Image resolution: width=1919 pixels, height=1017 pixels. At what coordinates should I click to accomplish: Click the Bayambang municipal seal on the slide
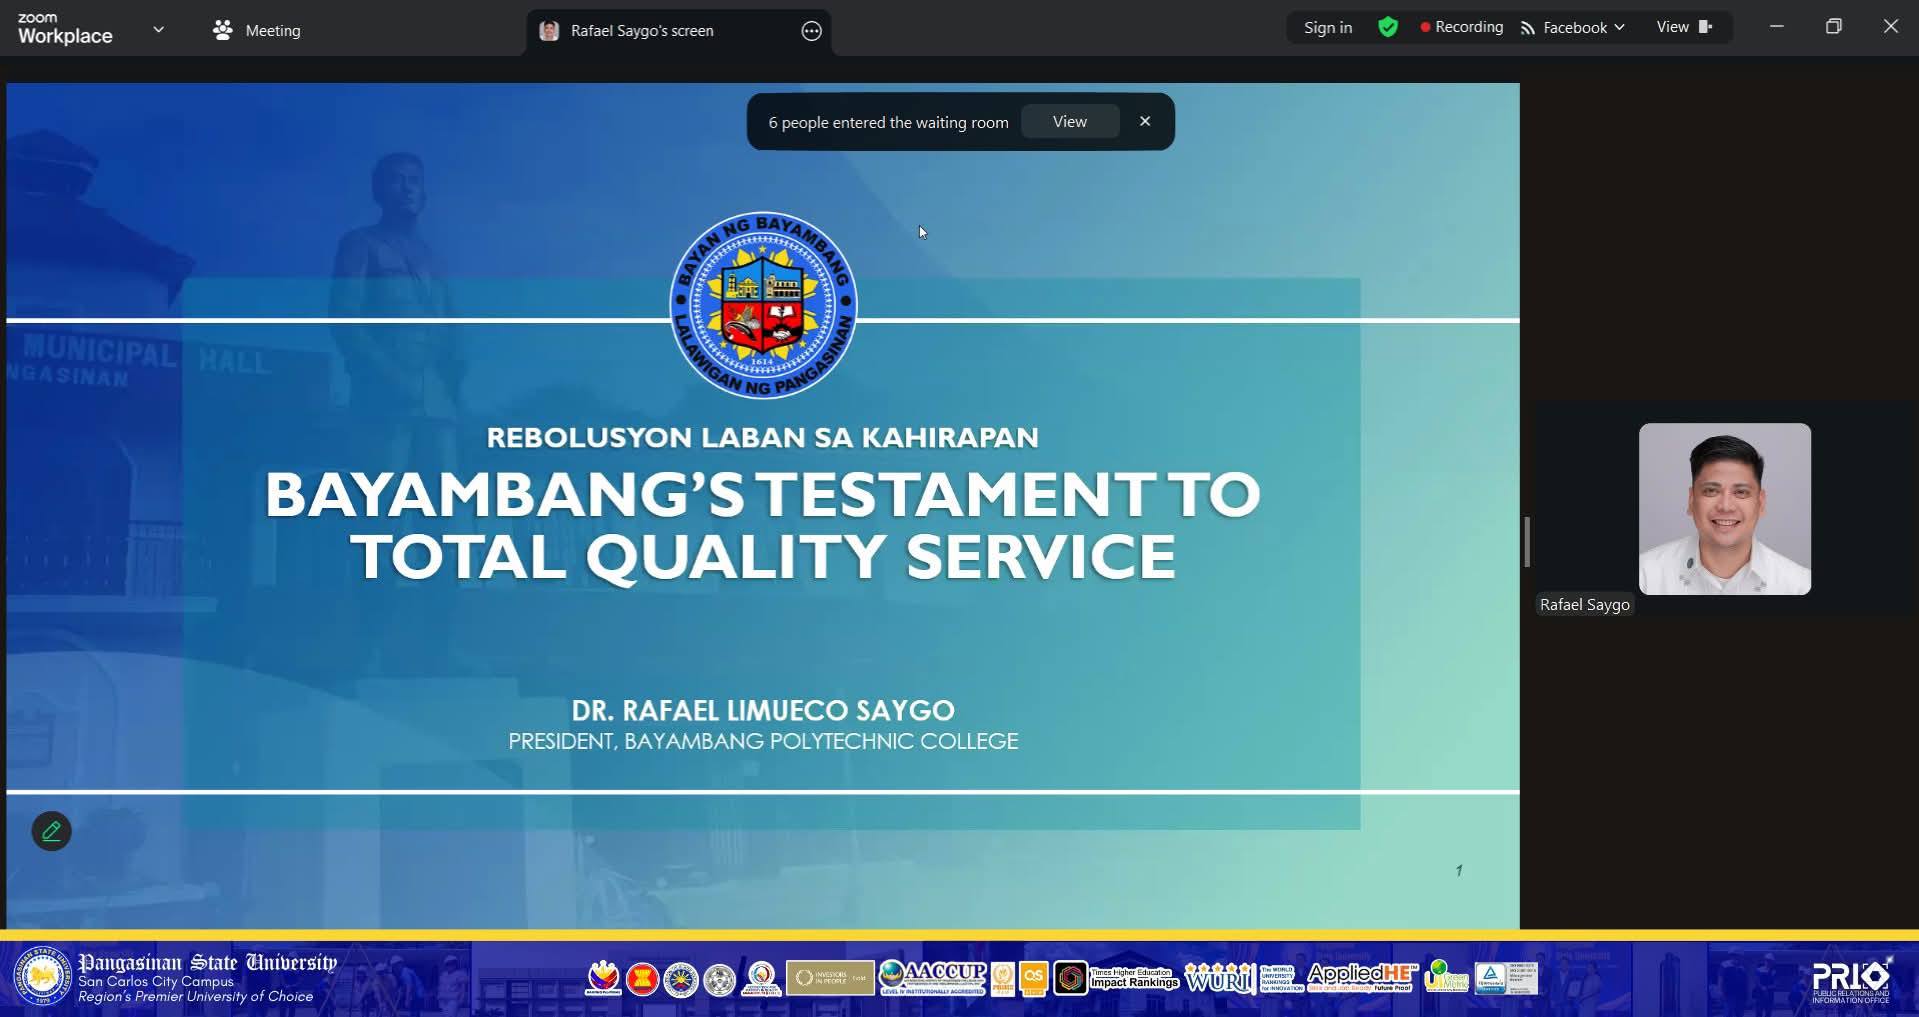[x=763, y=305]
